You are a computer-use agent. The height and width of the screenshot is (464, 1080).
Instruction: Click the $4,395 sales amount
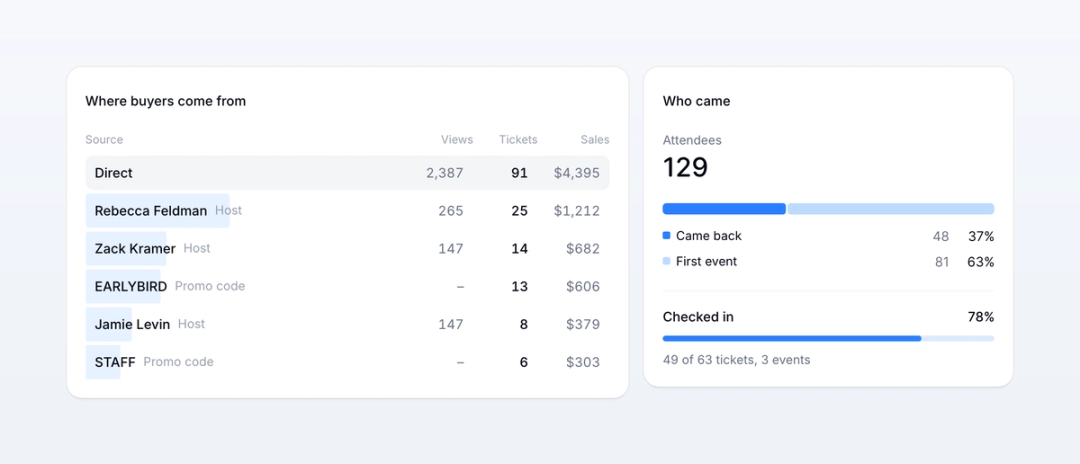point(577,173)
